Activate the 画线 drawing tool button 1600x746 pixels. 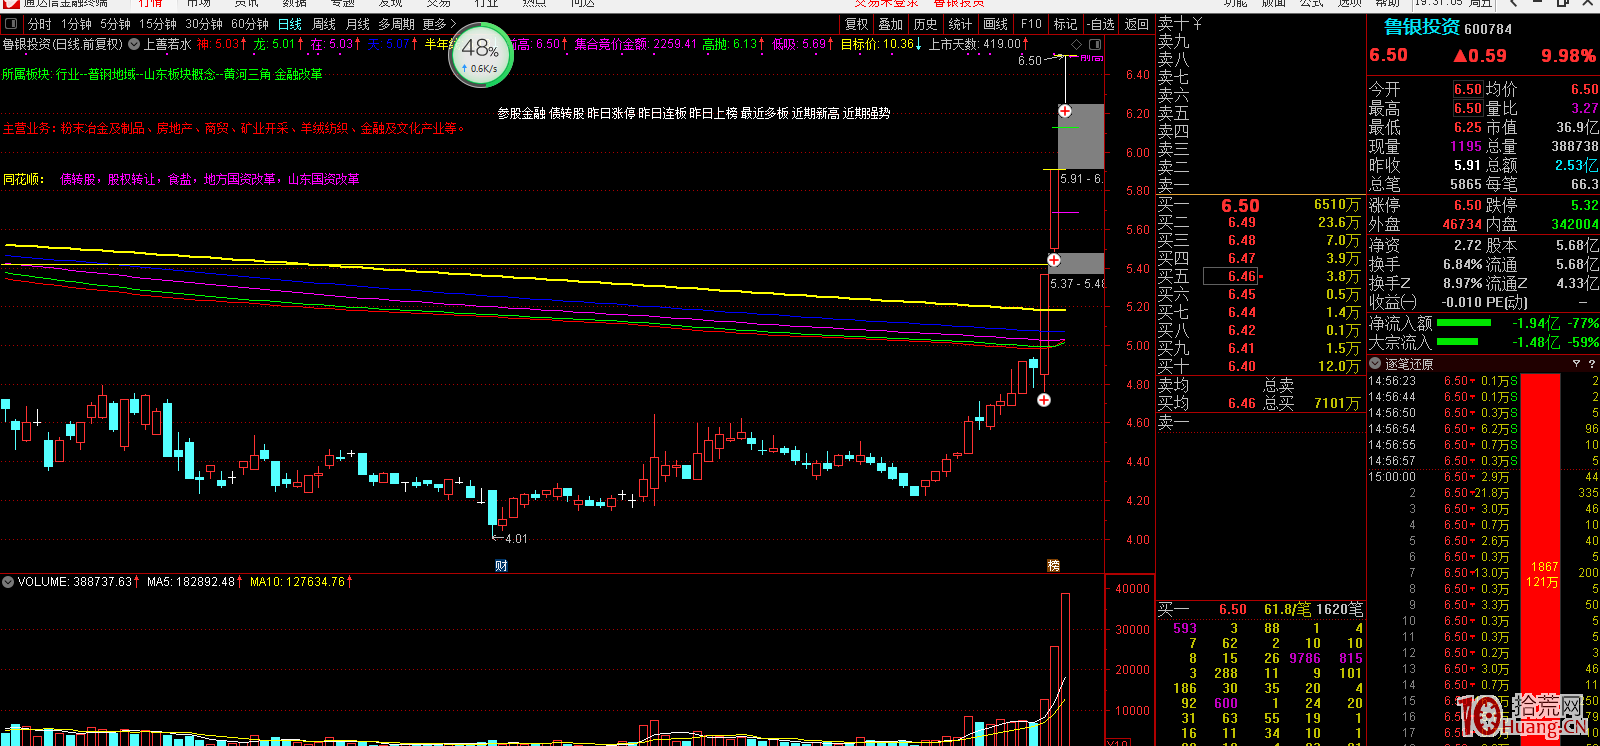point(995,24)
